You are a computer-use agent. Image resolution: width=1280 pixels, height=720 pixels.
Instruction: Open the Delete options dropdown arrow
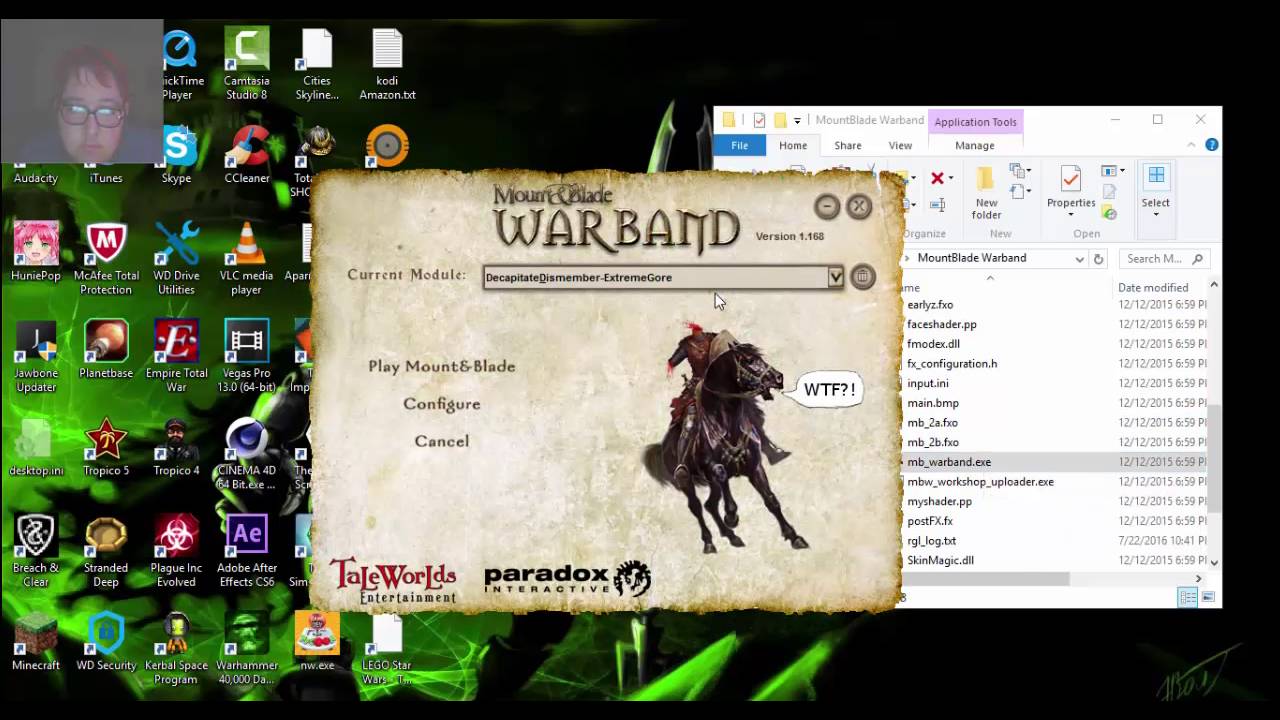(x=950, y=178)
